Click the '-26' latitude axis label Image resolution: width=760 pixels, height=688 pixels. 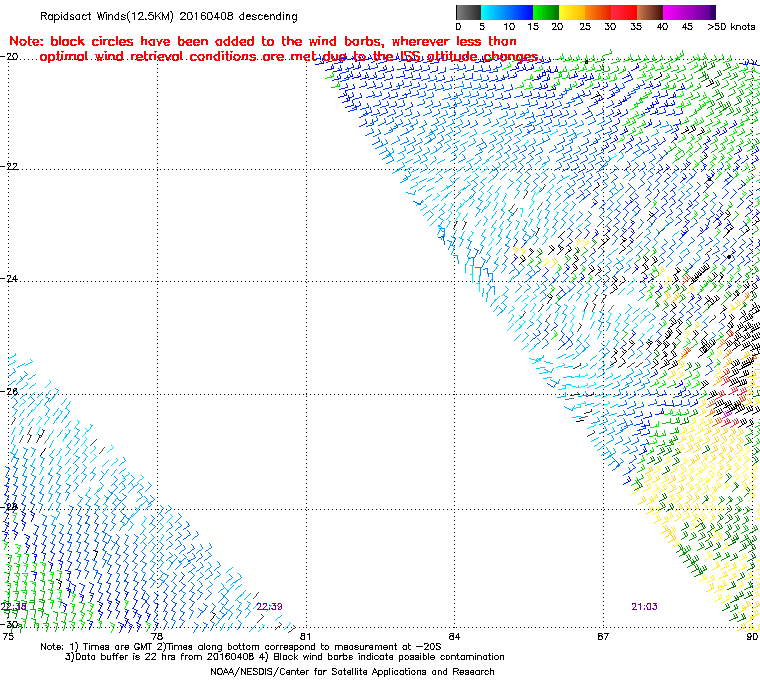coord(10,391)
